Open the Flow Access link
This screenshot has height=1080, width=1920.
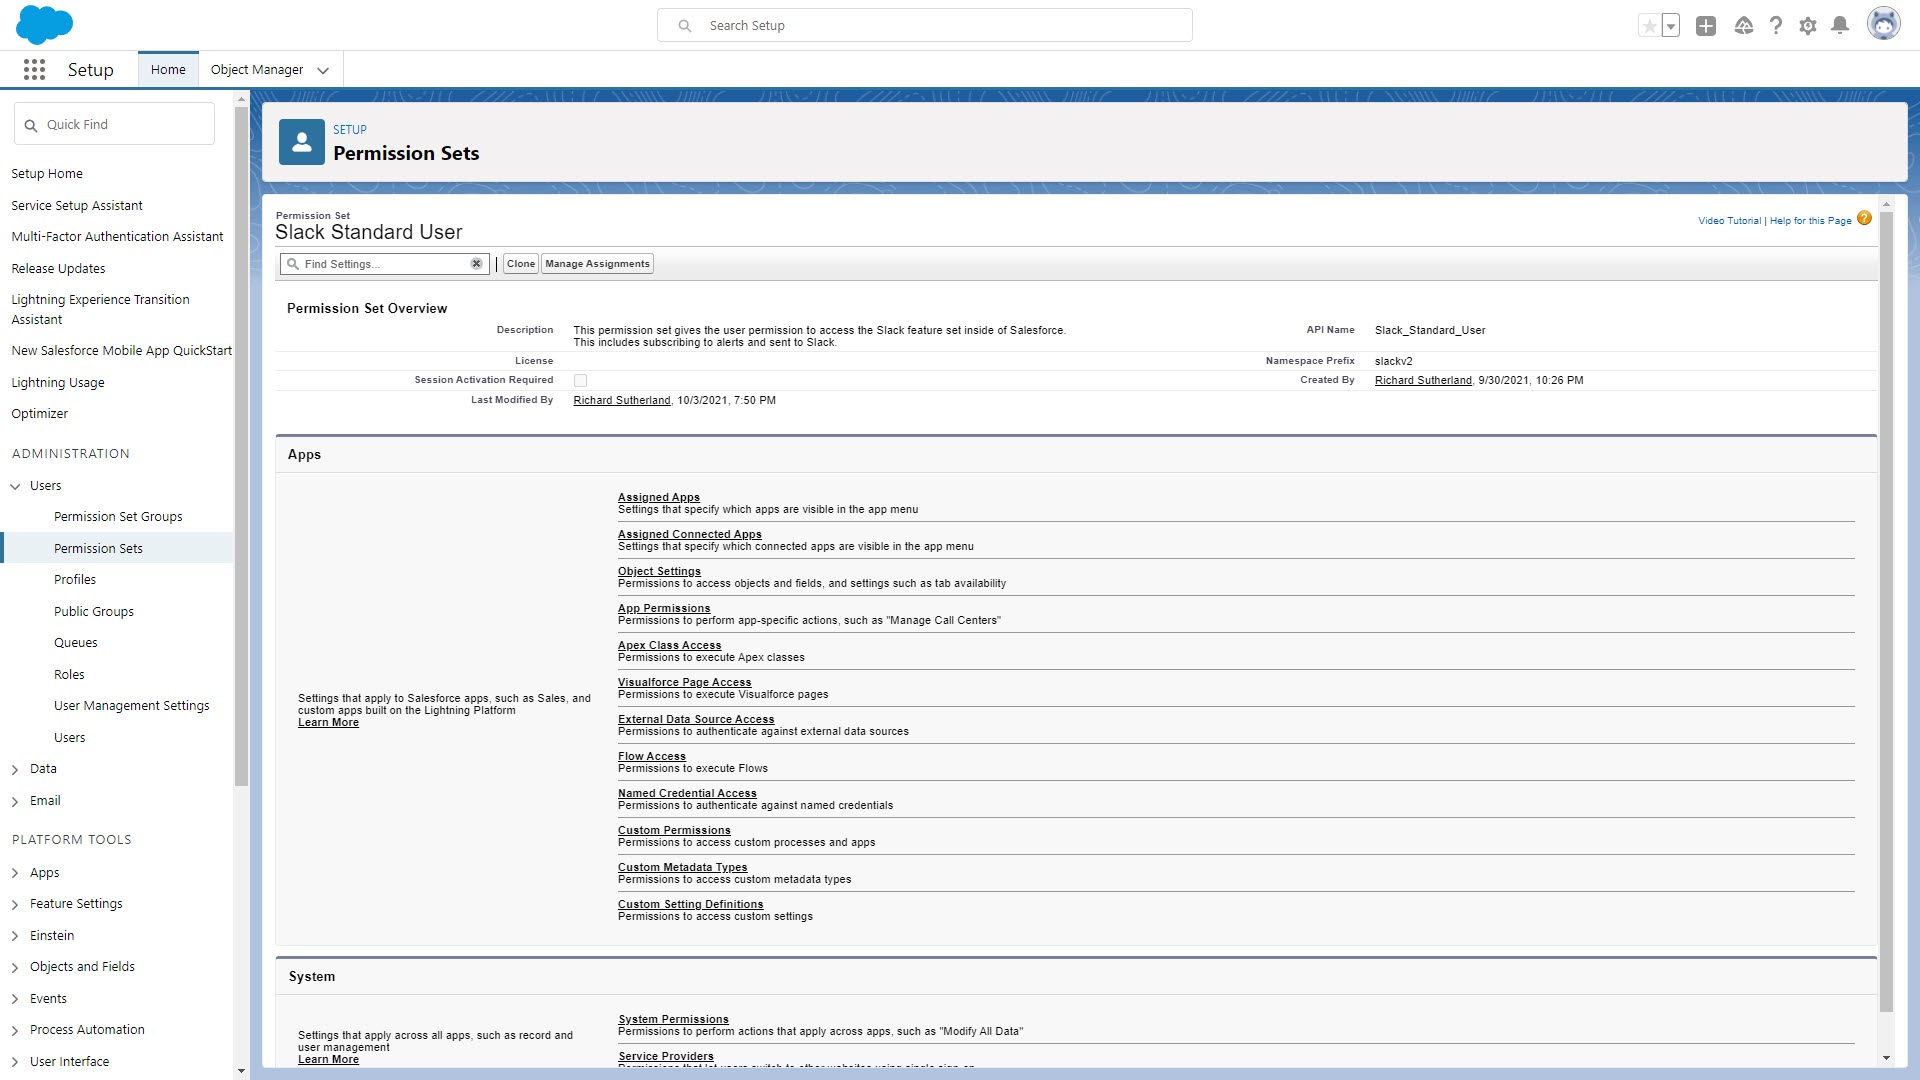(x=652, y=756)
